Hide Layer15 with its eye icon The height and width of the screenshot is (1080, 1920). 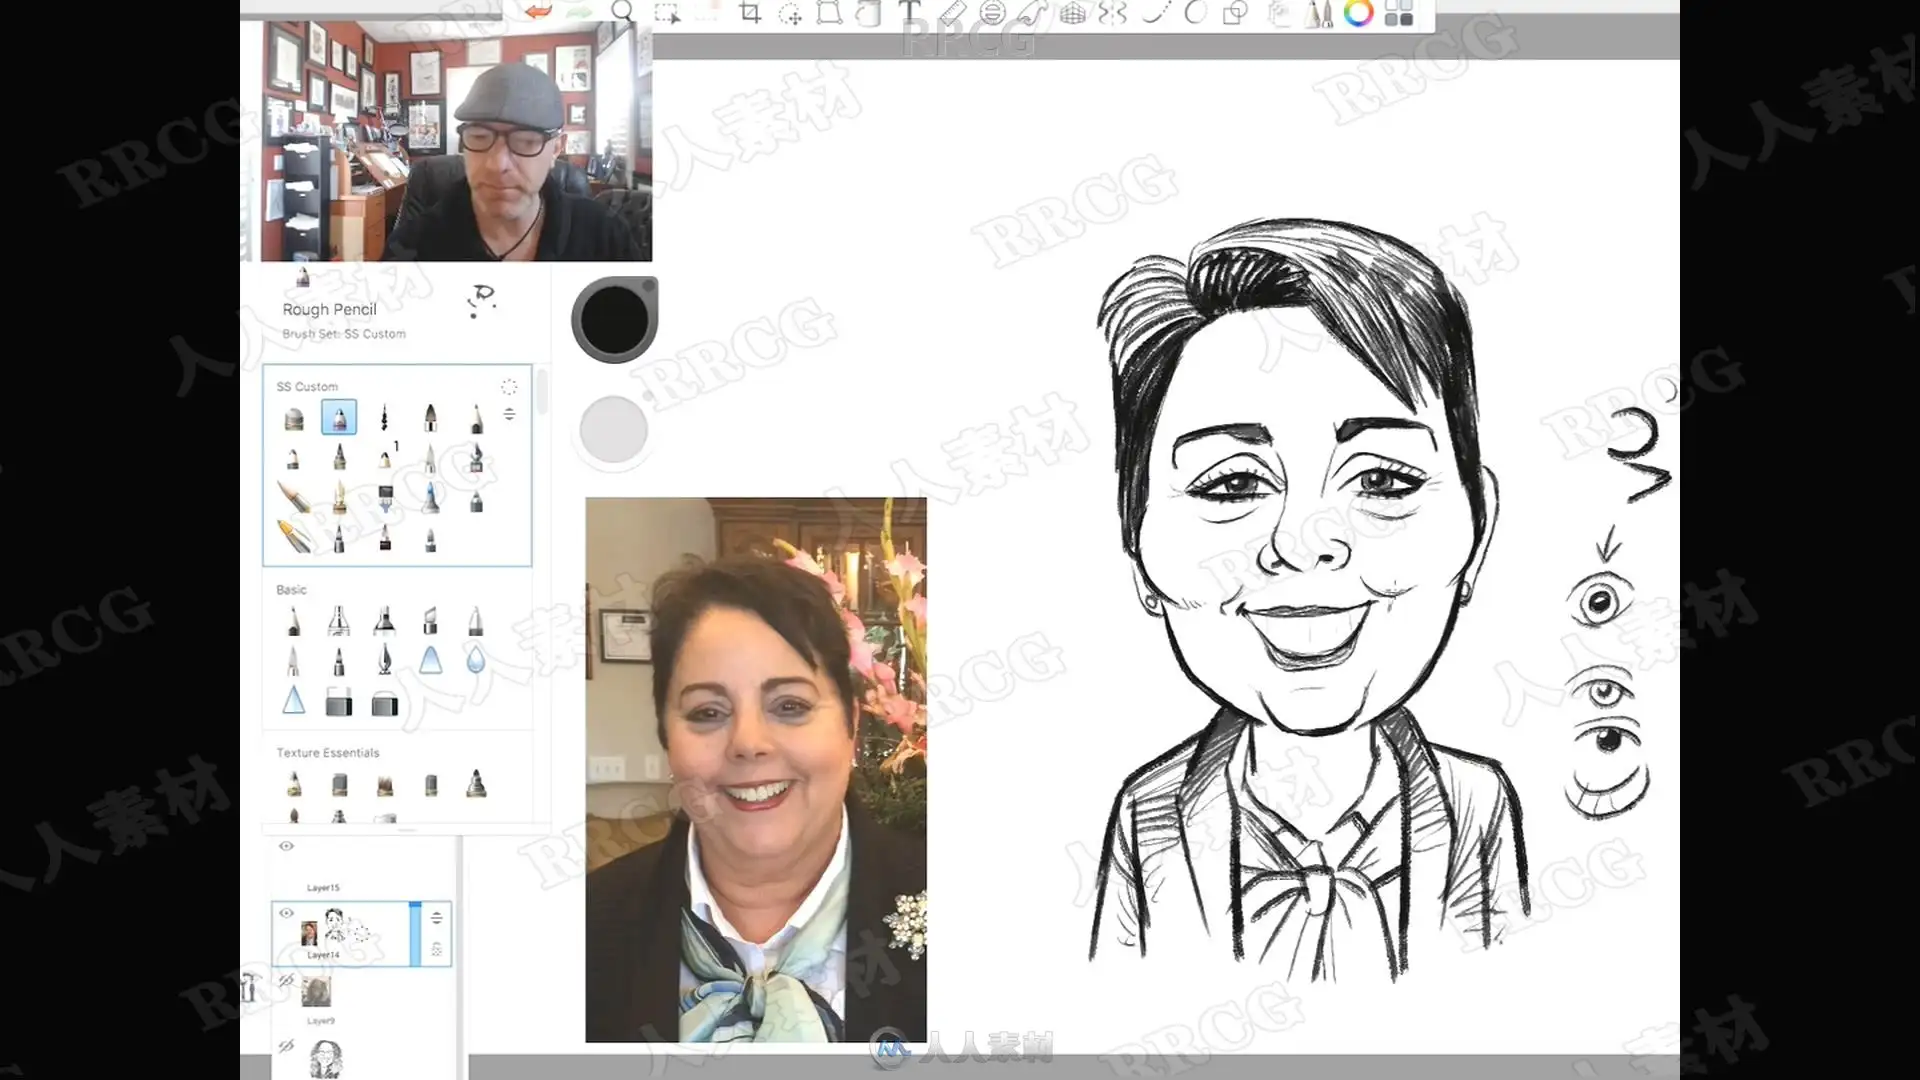point(286,846)
